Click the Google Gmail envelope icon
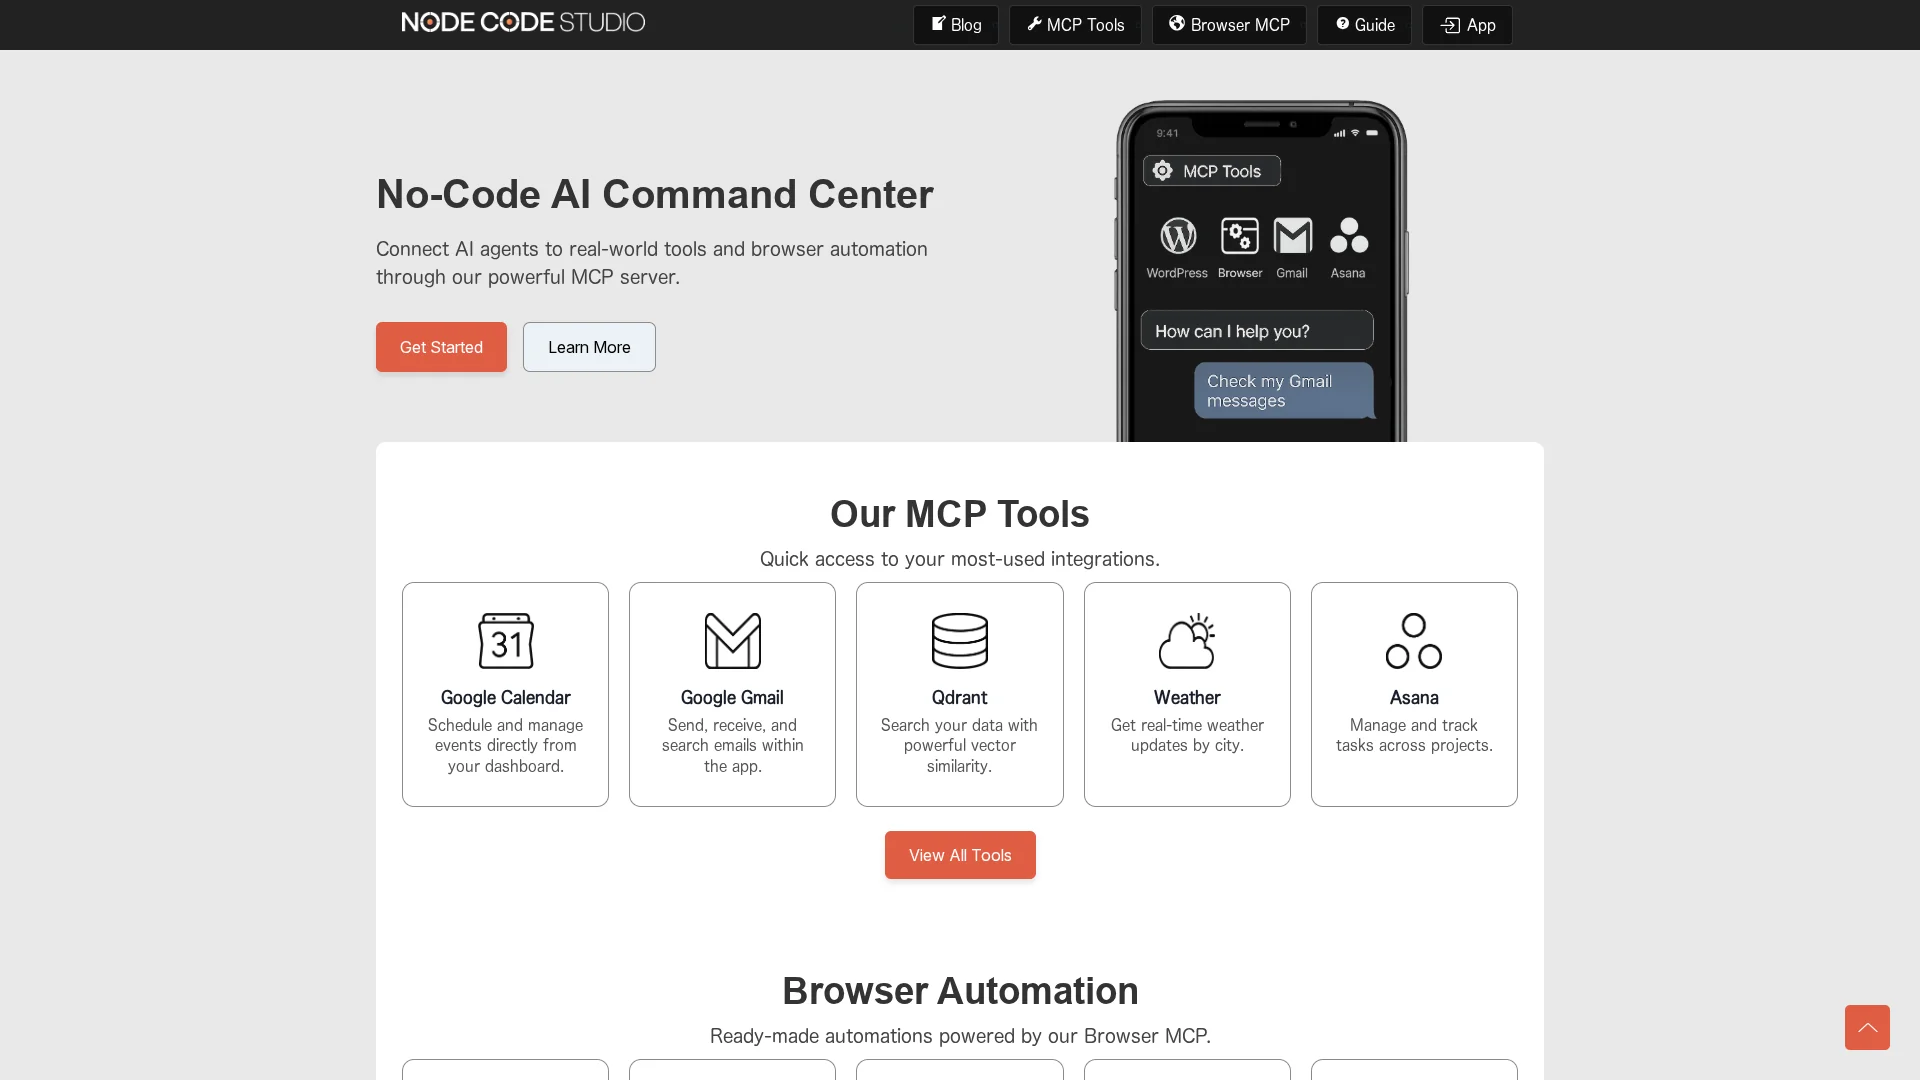Viewport: 1920px width, 1080px height. (x=732, y=641)
